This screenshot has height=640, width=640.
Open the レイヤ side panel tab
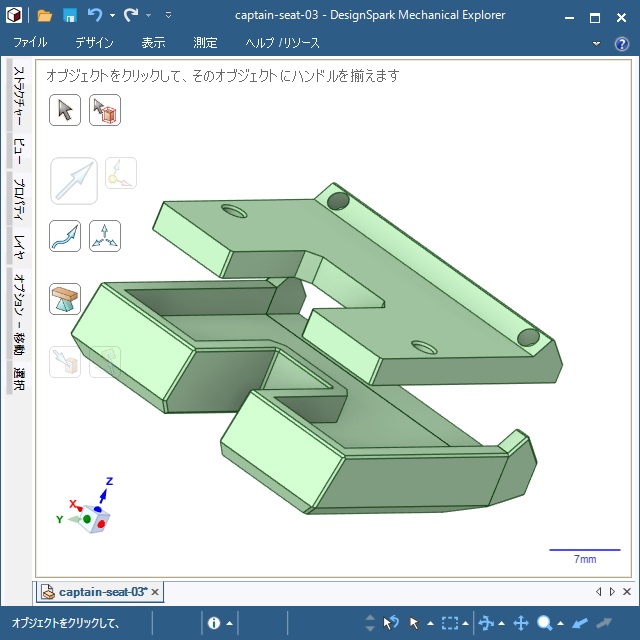19,247
